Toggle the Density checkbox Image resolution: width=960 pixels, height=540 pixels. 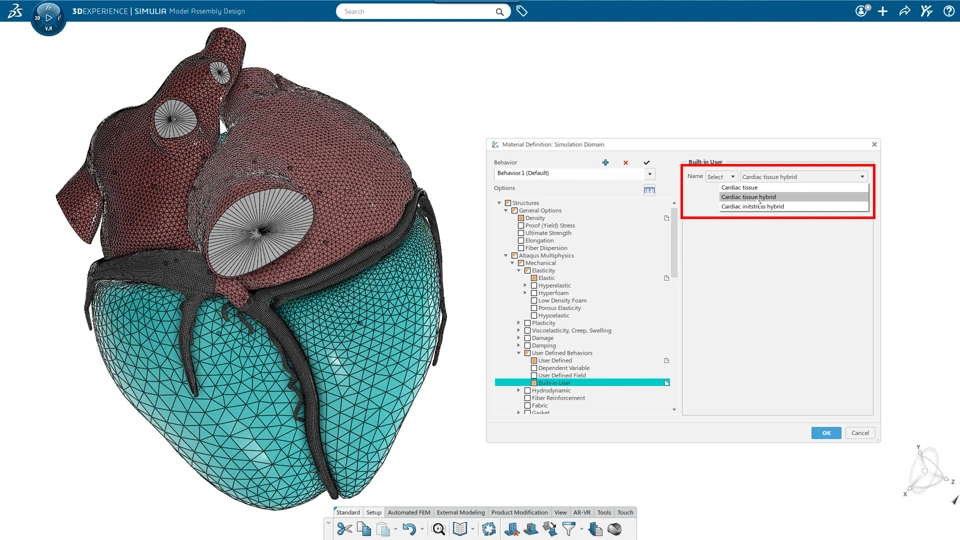[521, 218]
